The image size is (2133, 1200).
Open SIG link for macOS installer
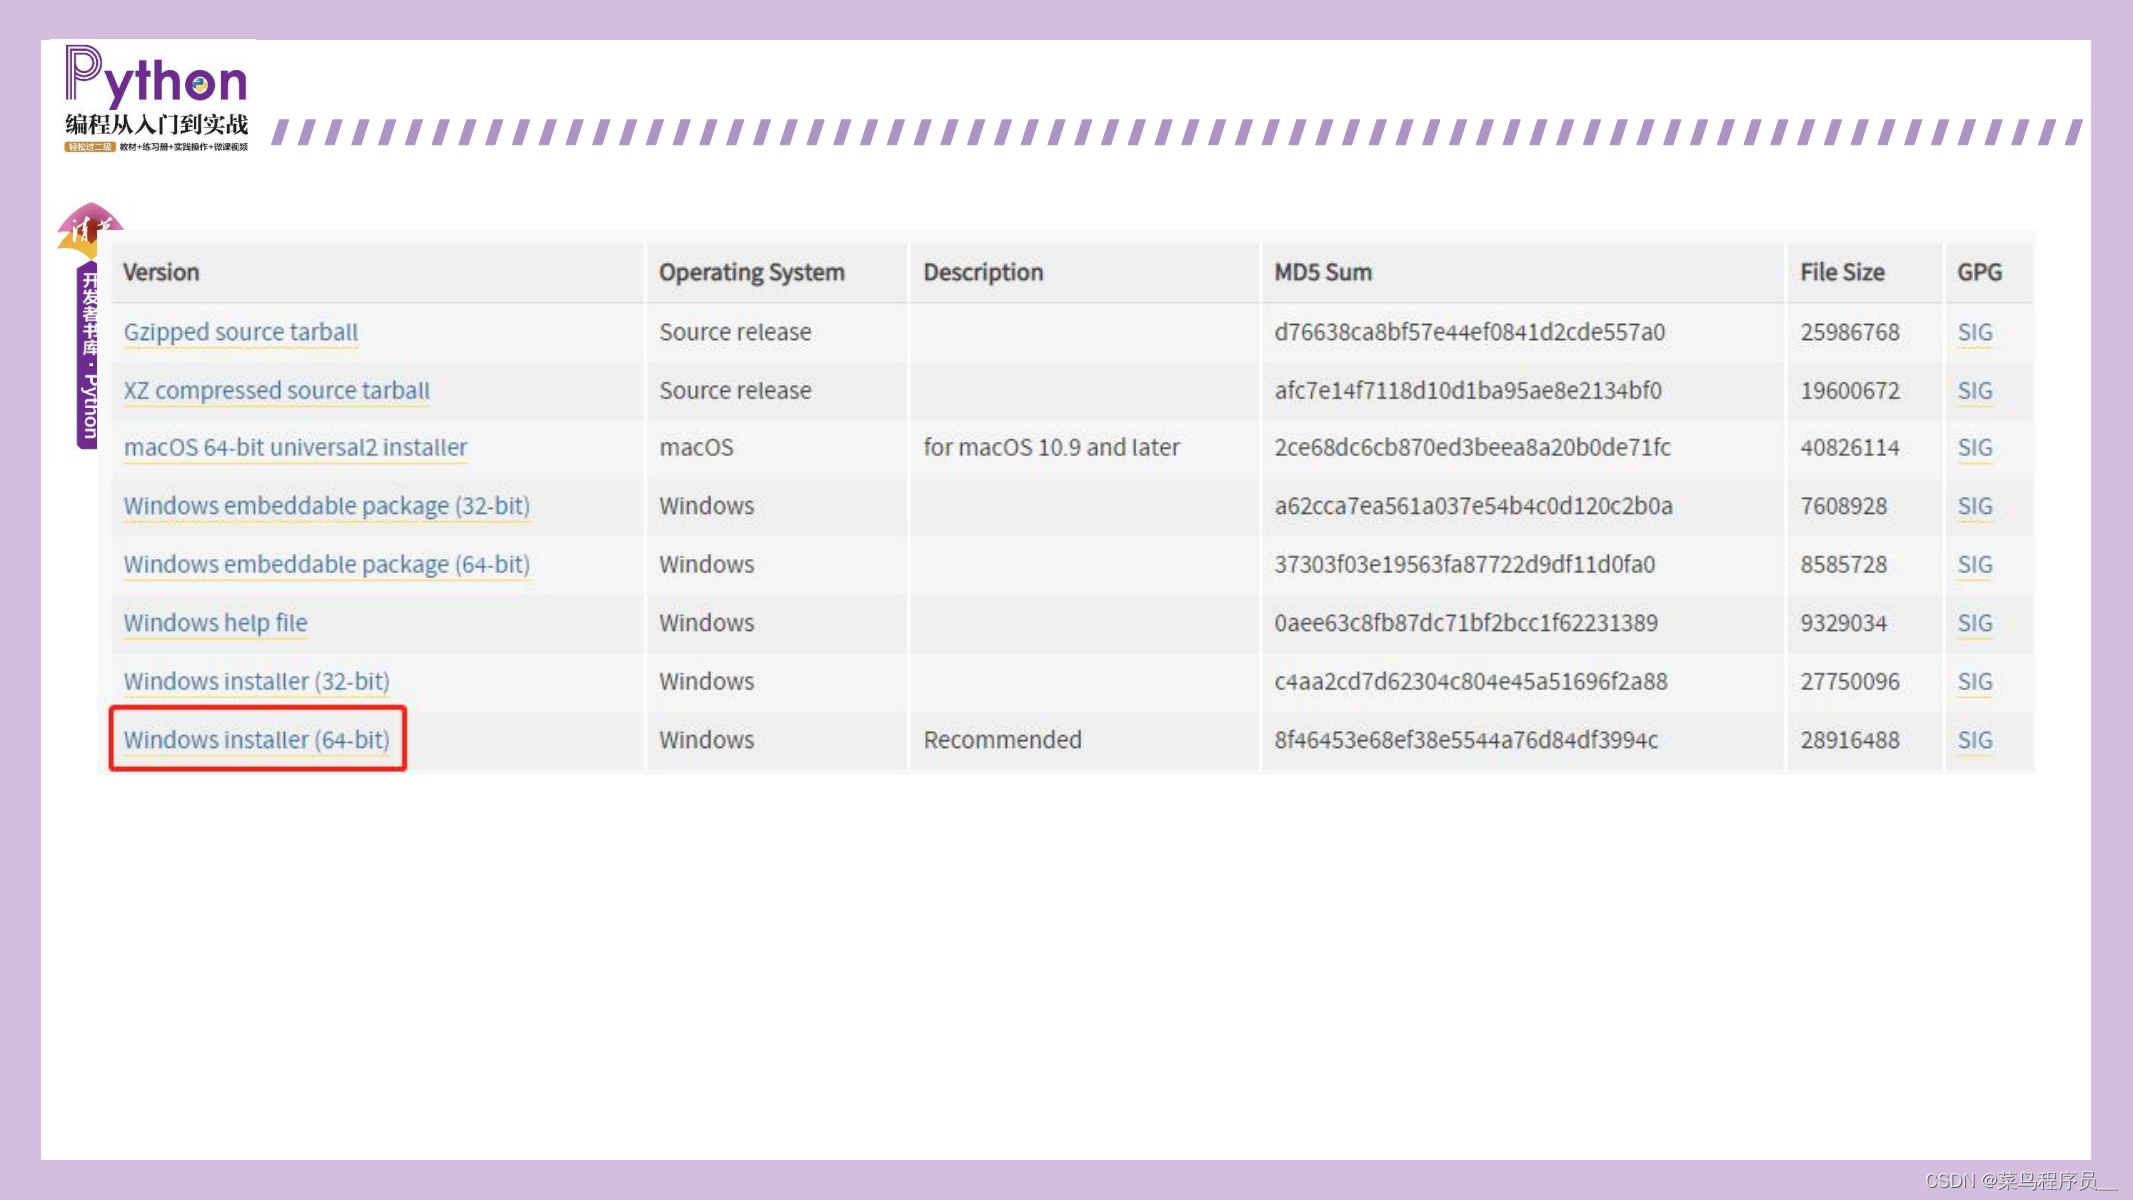coord(1974,447)
